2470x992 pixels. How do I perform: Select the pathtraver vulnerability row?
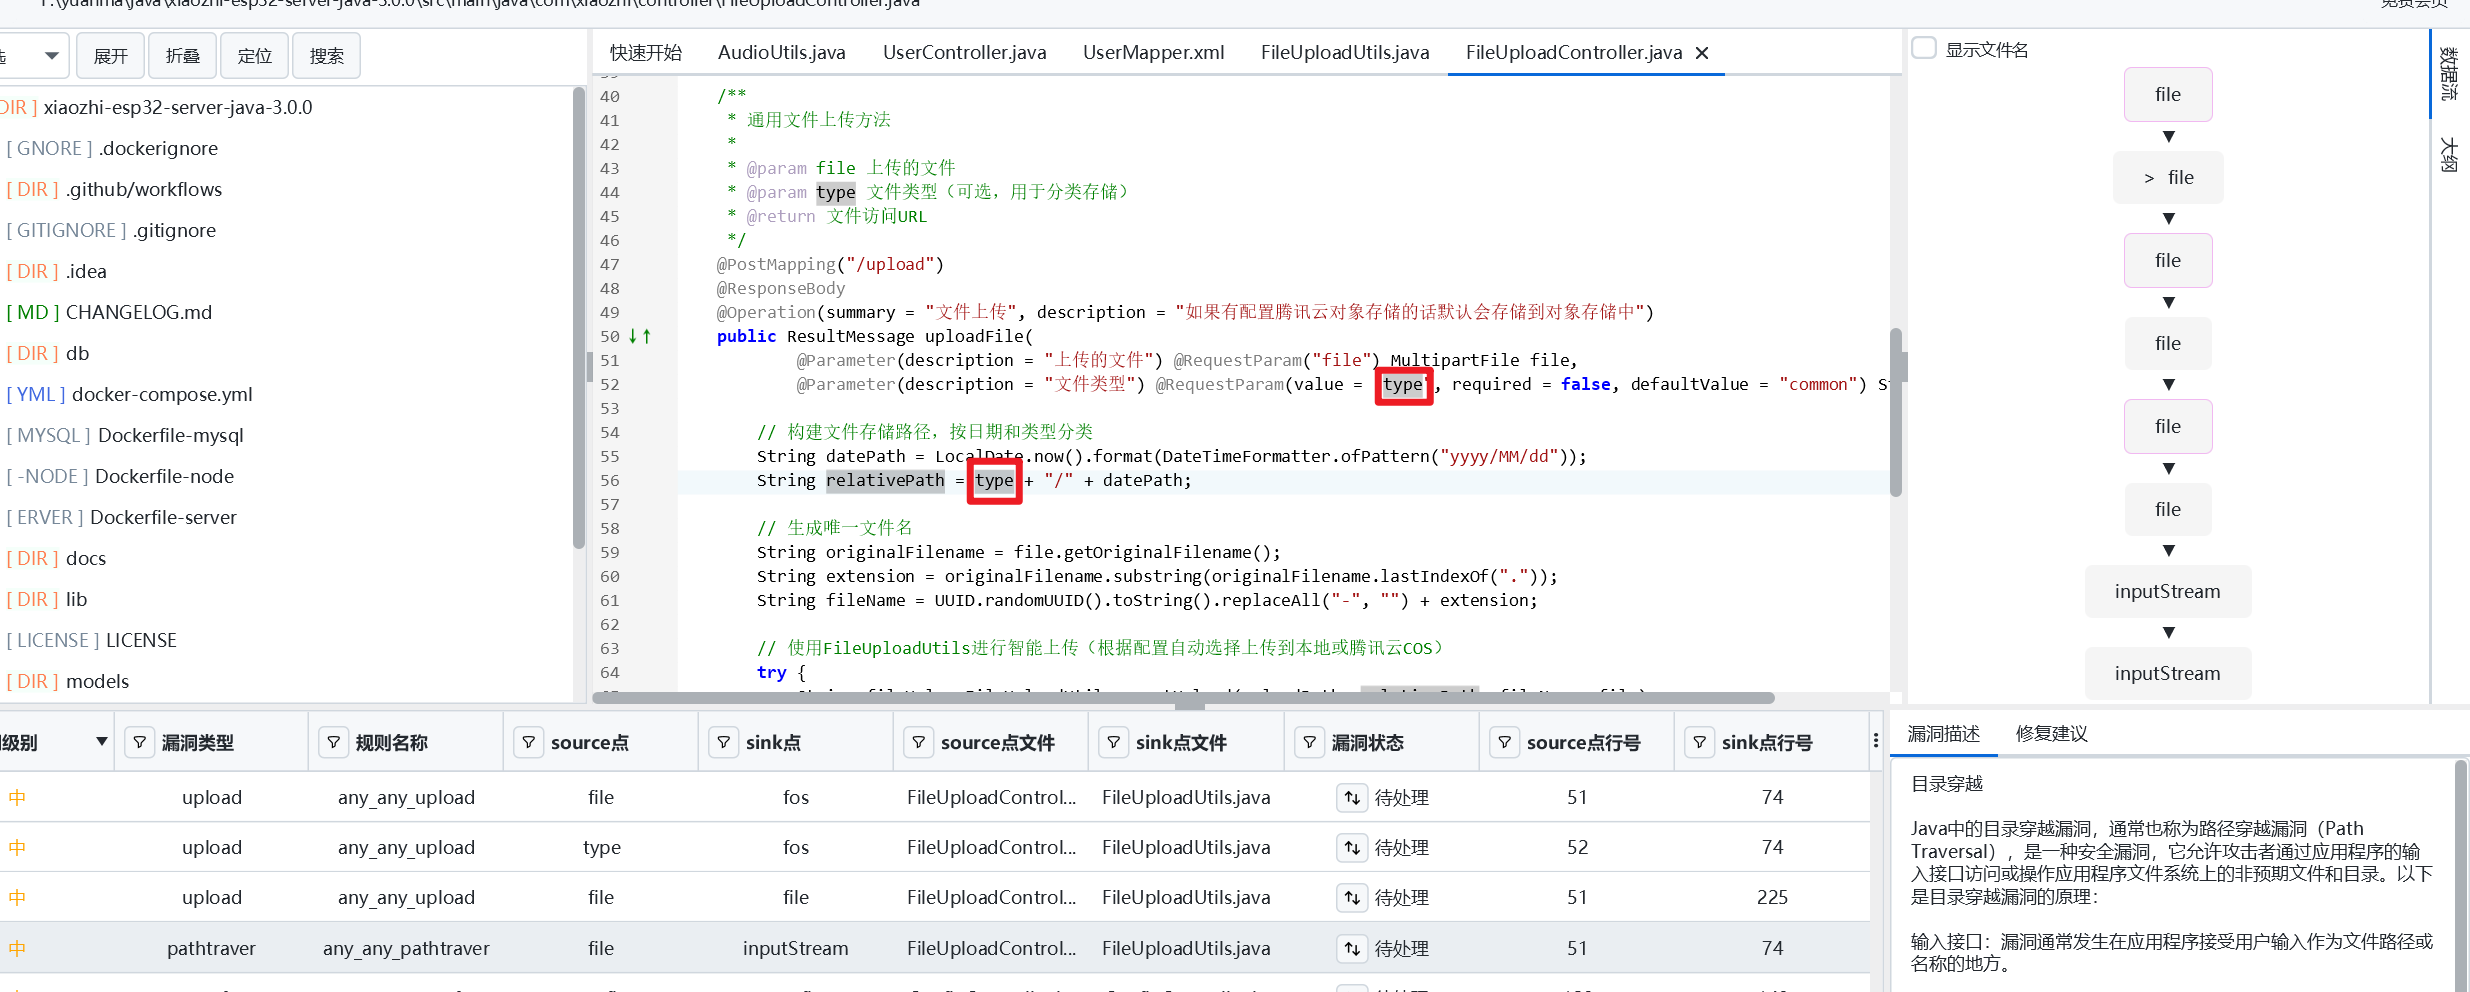[934, 948]
